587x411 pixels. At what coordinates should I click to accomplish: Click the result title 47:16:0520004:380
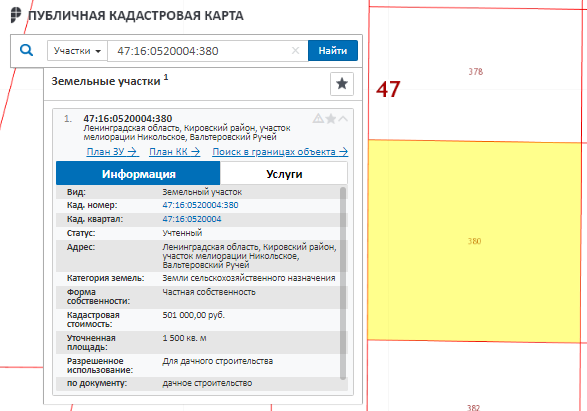(128, 119)
